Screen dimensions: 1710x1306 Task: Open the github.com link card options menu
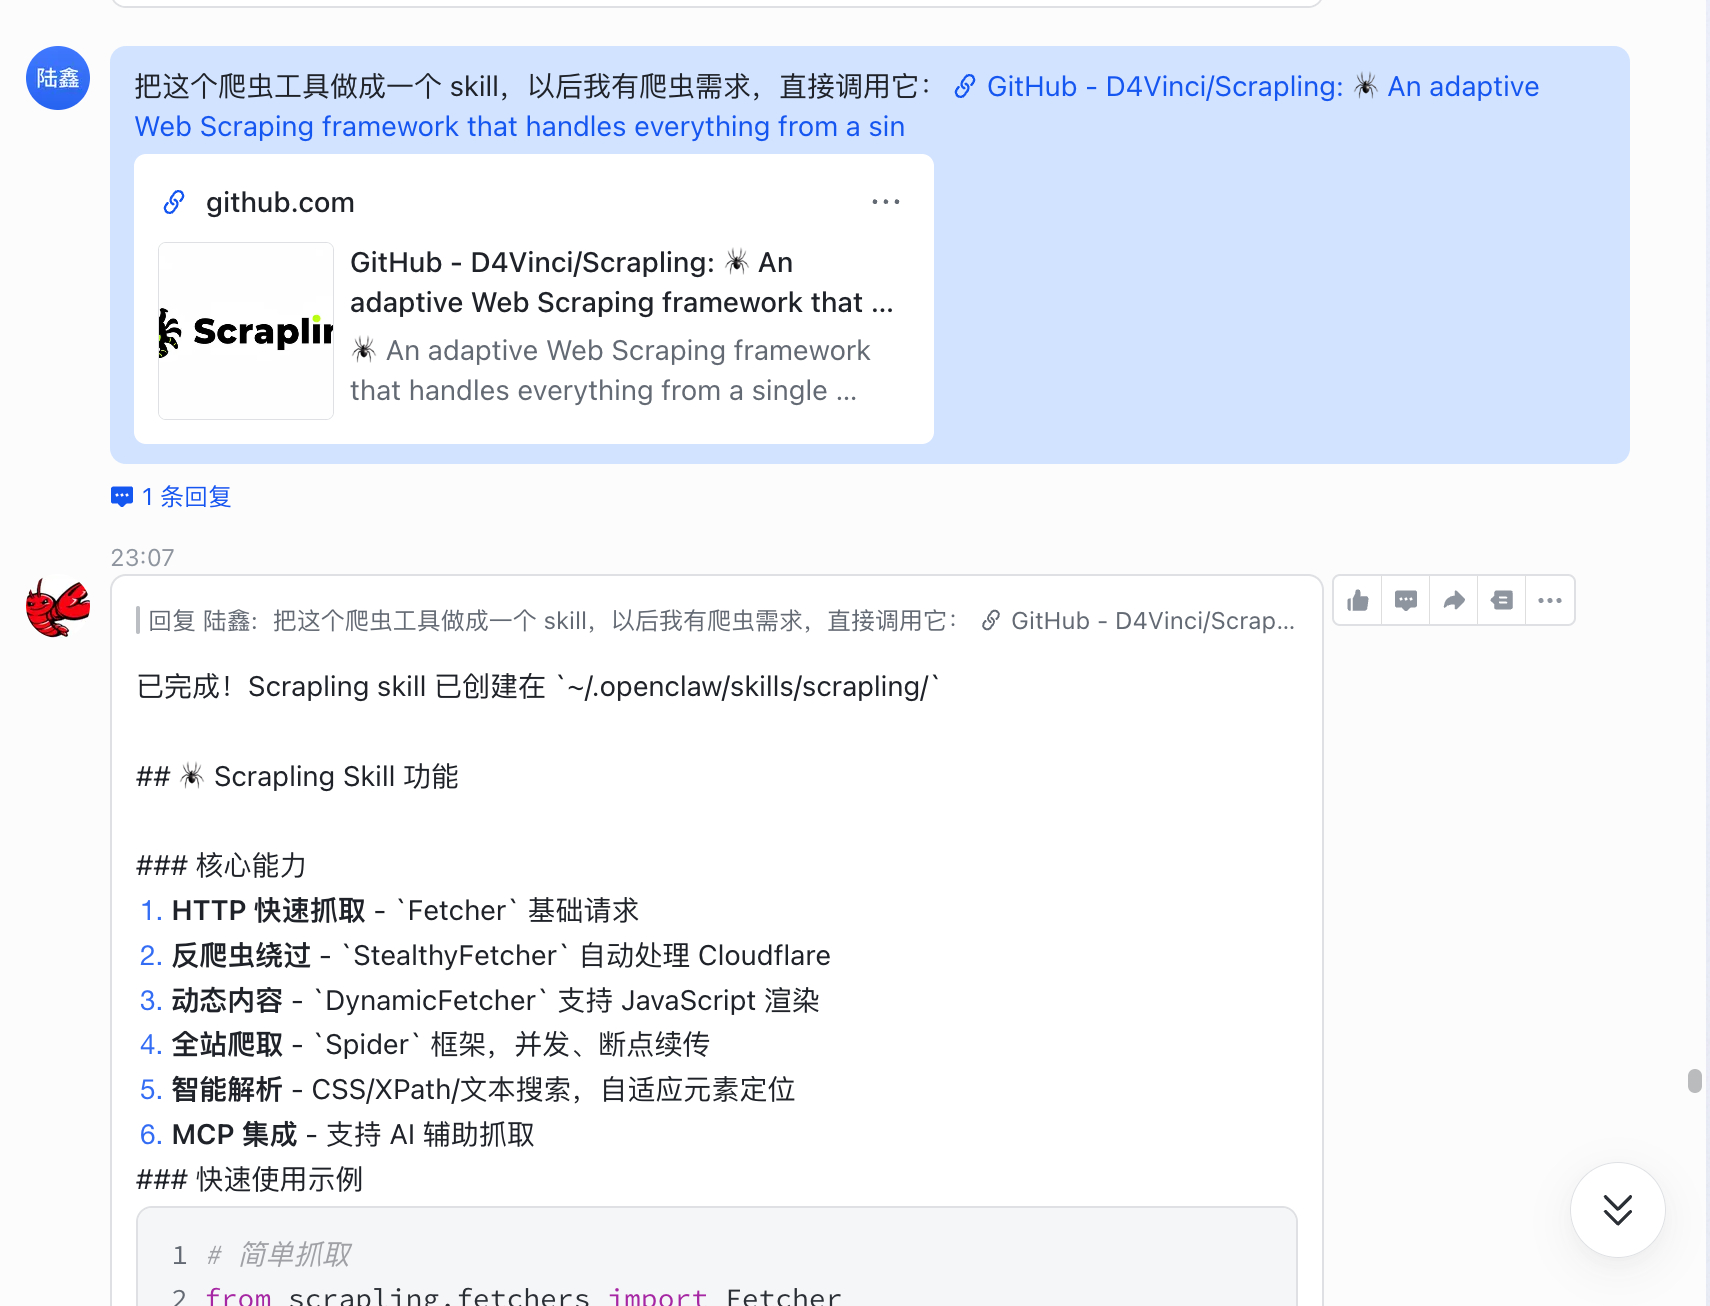(x=886, y=202)
